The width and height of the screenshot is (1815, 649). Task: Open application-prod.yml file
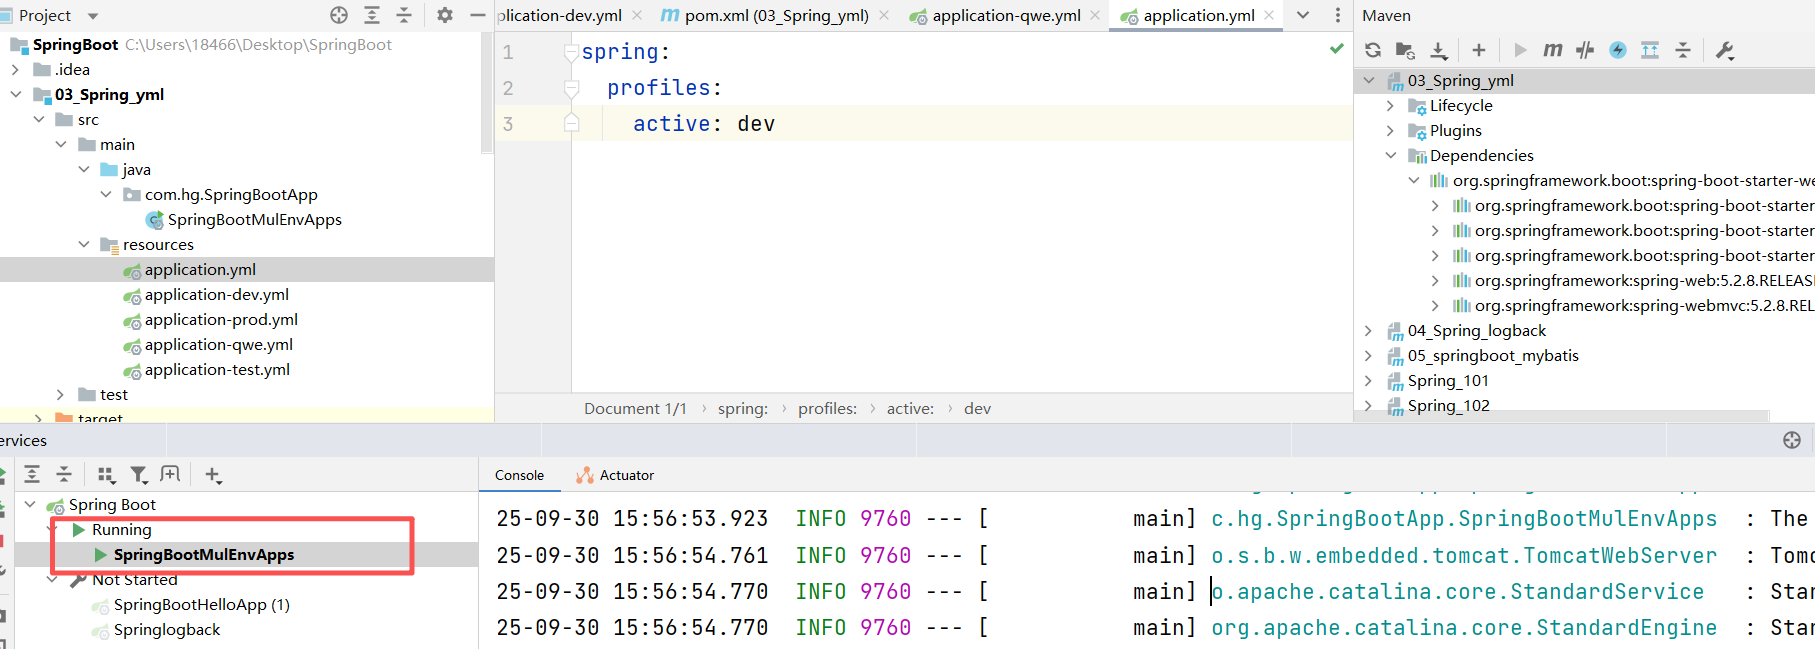click(221, 319)
